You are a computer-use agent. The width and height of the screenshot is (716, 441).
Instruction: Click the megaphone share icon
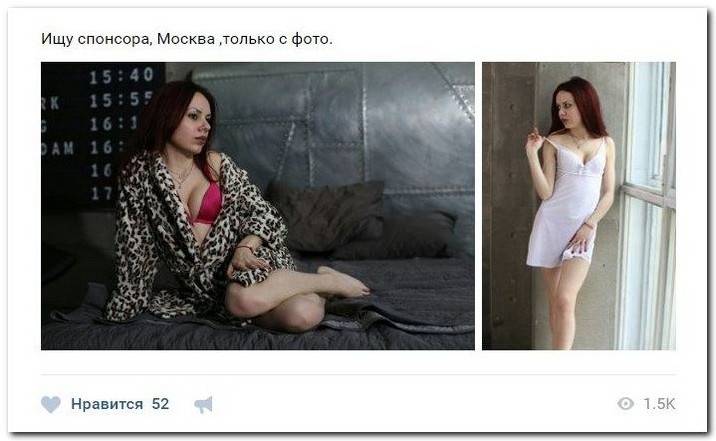[203, 404]
